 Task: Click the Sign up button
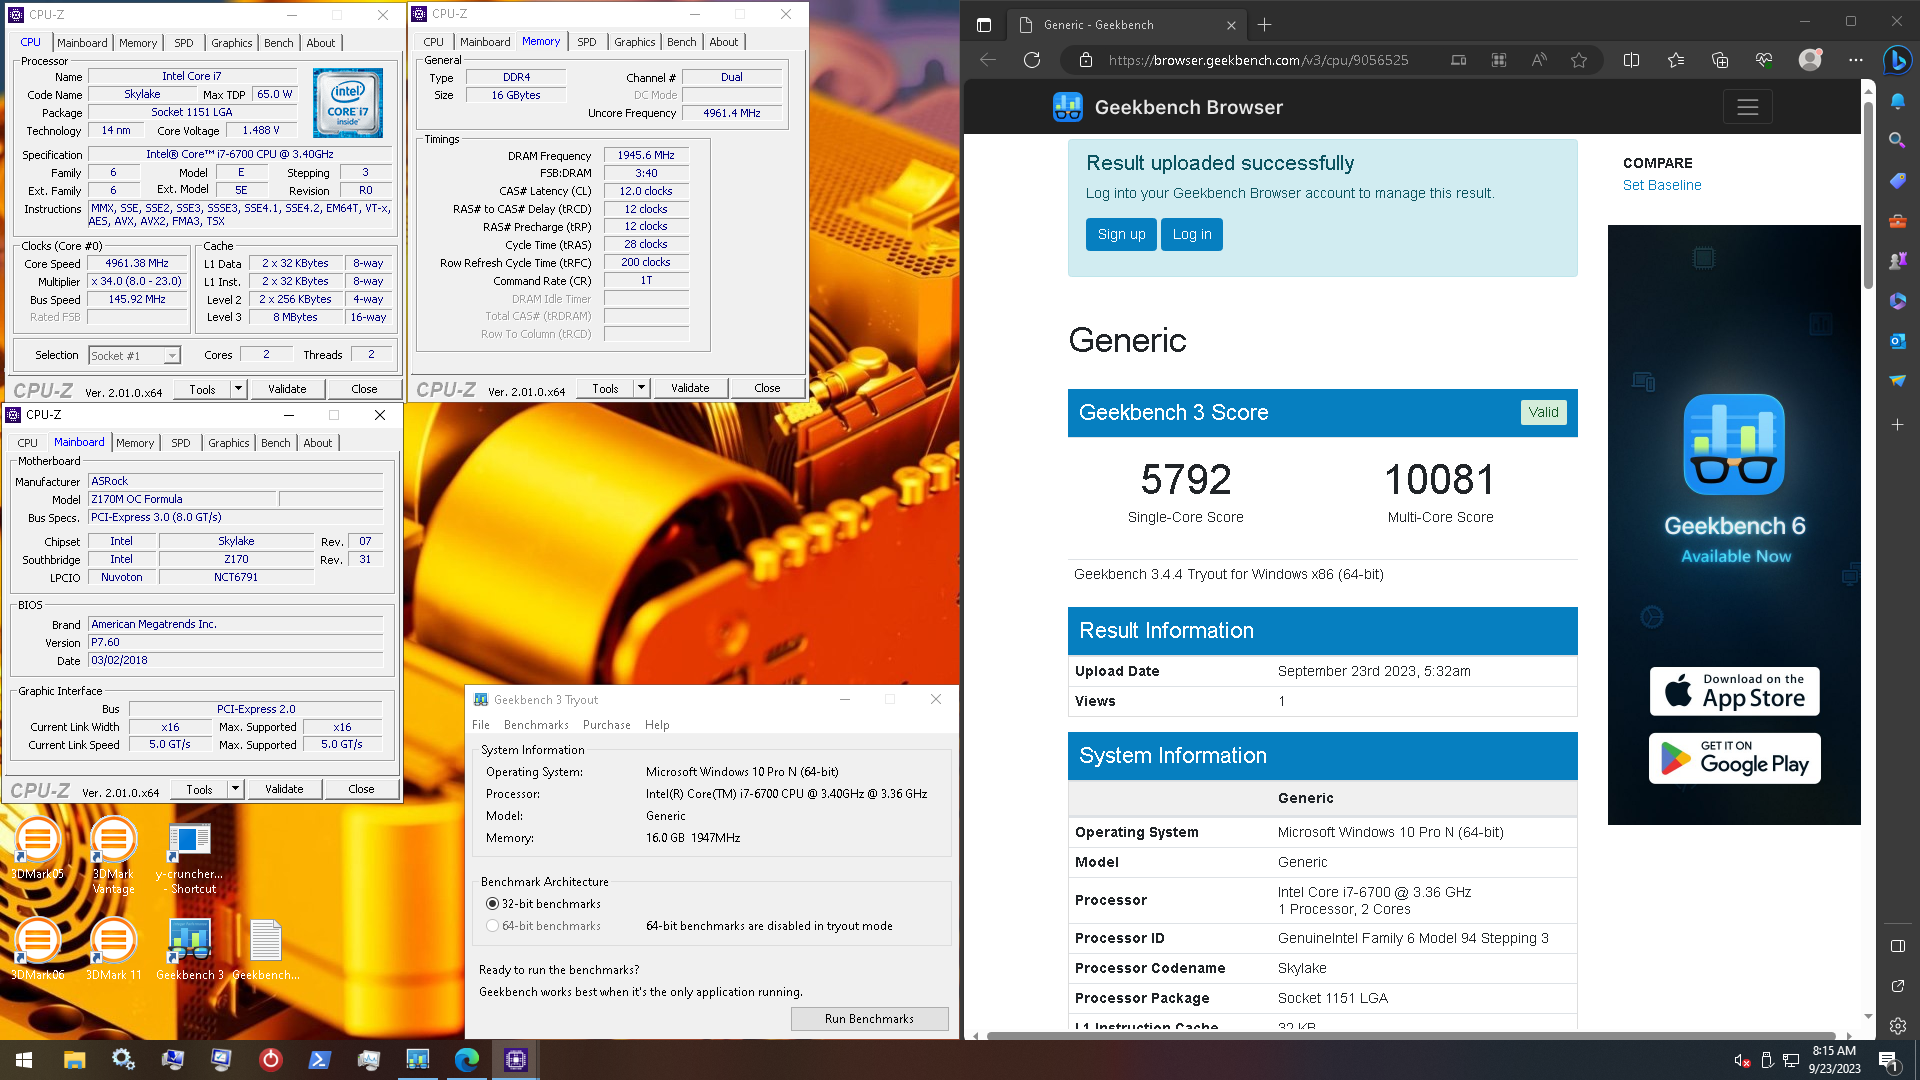pyautogui.click(x=1121, y=235)
